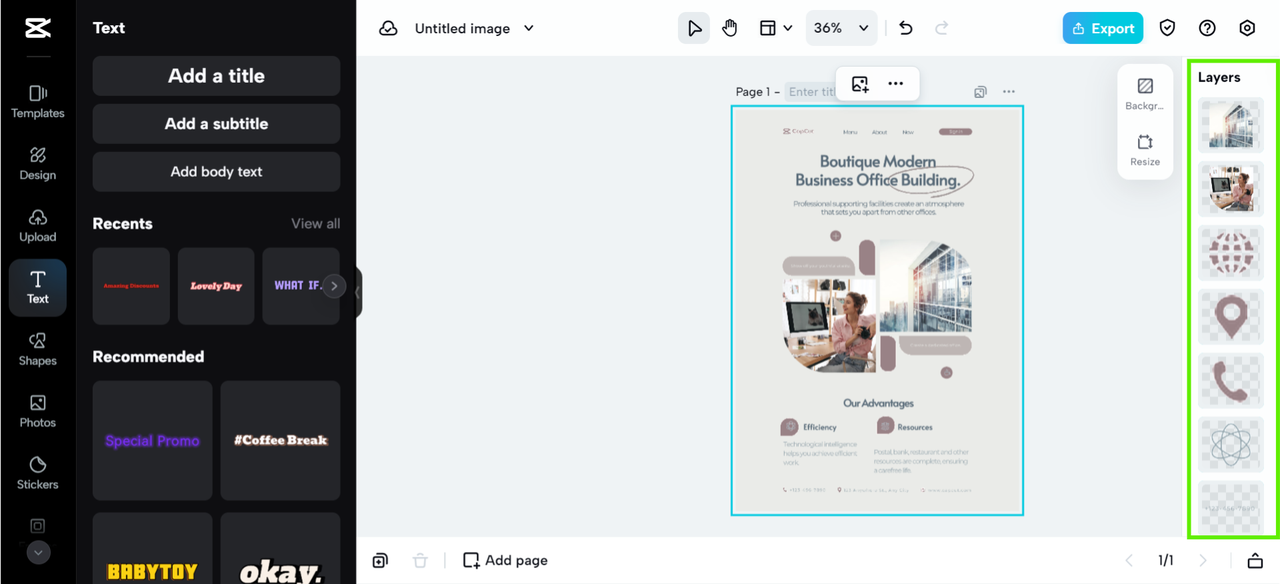Open page more options ellipsis
The image size is (1280, 584).
click(x=1008, y=92)
